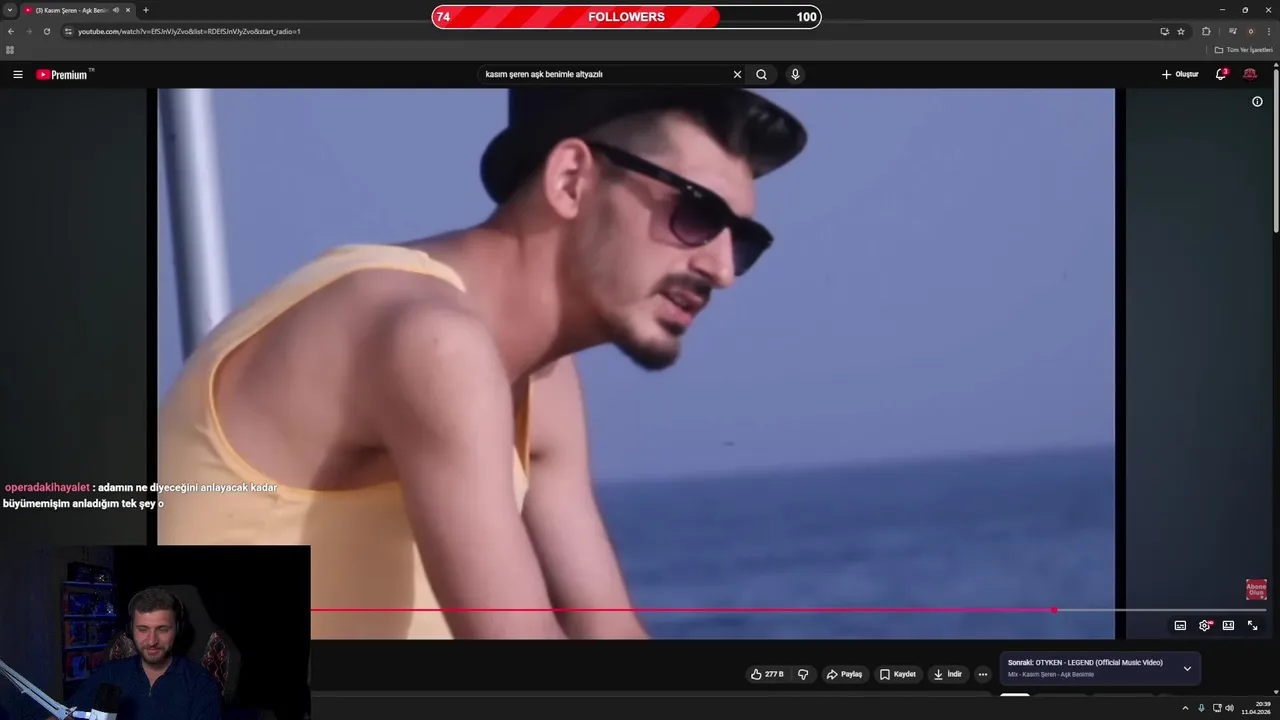
Task: Click the search magnifier button
Action: pyautogui.click(x=762, y=74)
